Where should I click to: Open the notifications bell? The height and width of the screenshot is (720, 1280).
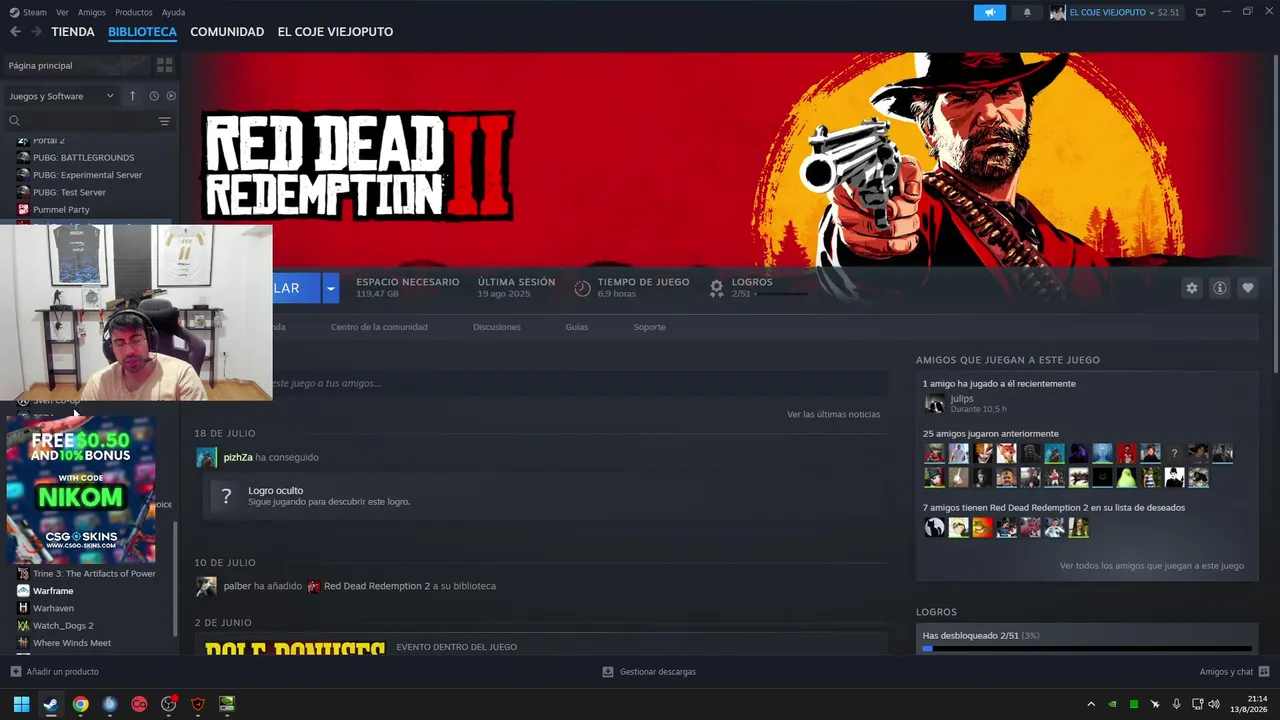1027,12
